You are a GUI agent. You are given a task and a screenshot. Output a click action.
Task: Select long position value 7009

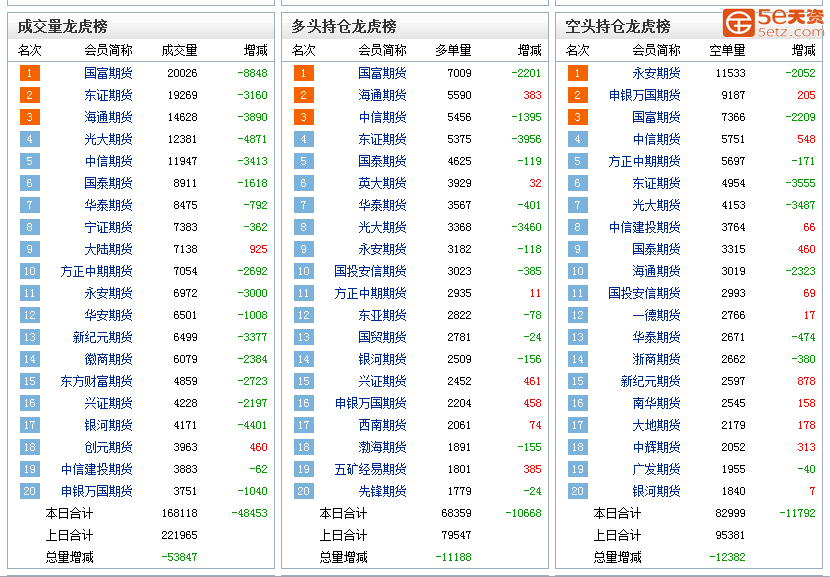click(459, 73)
